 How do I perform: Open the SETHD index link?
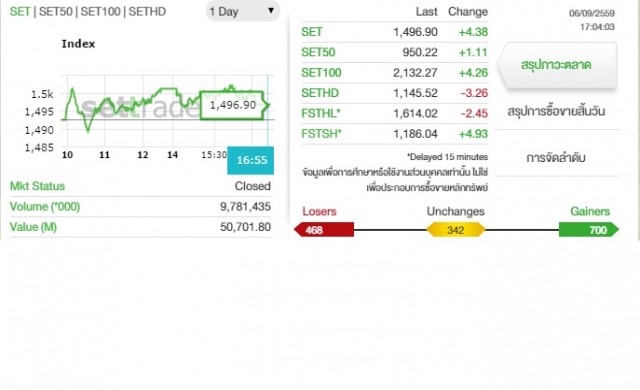(x=320, y=93)
